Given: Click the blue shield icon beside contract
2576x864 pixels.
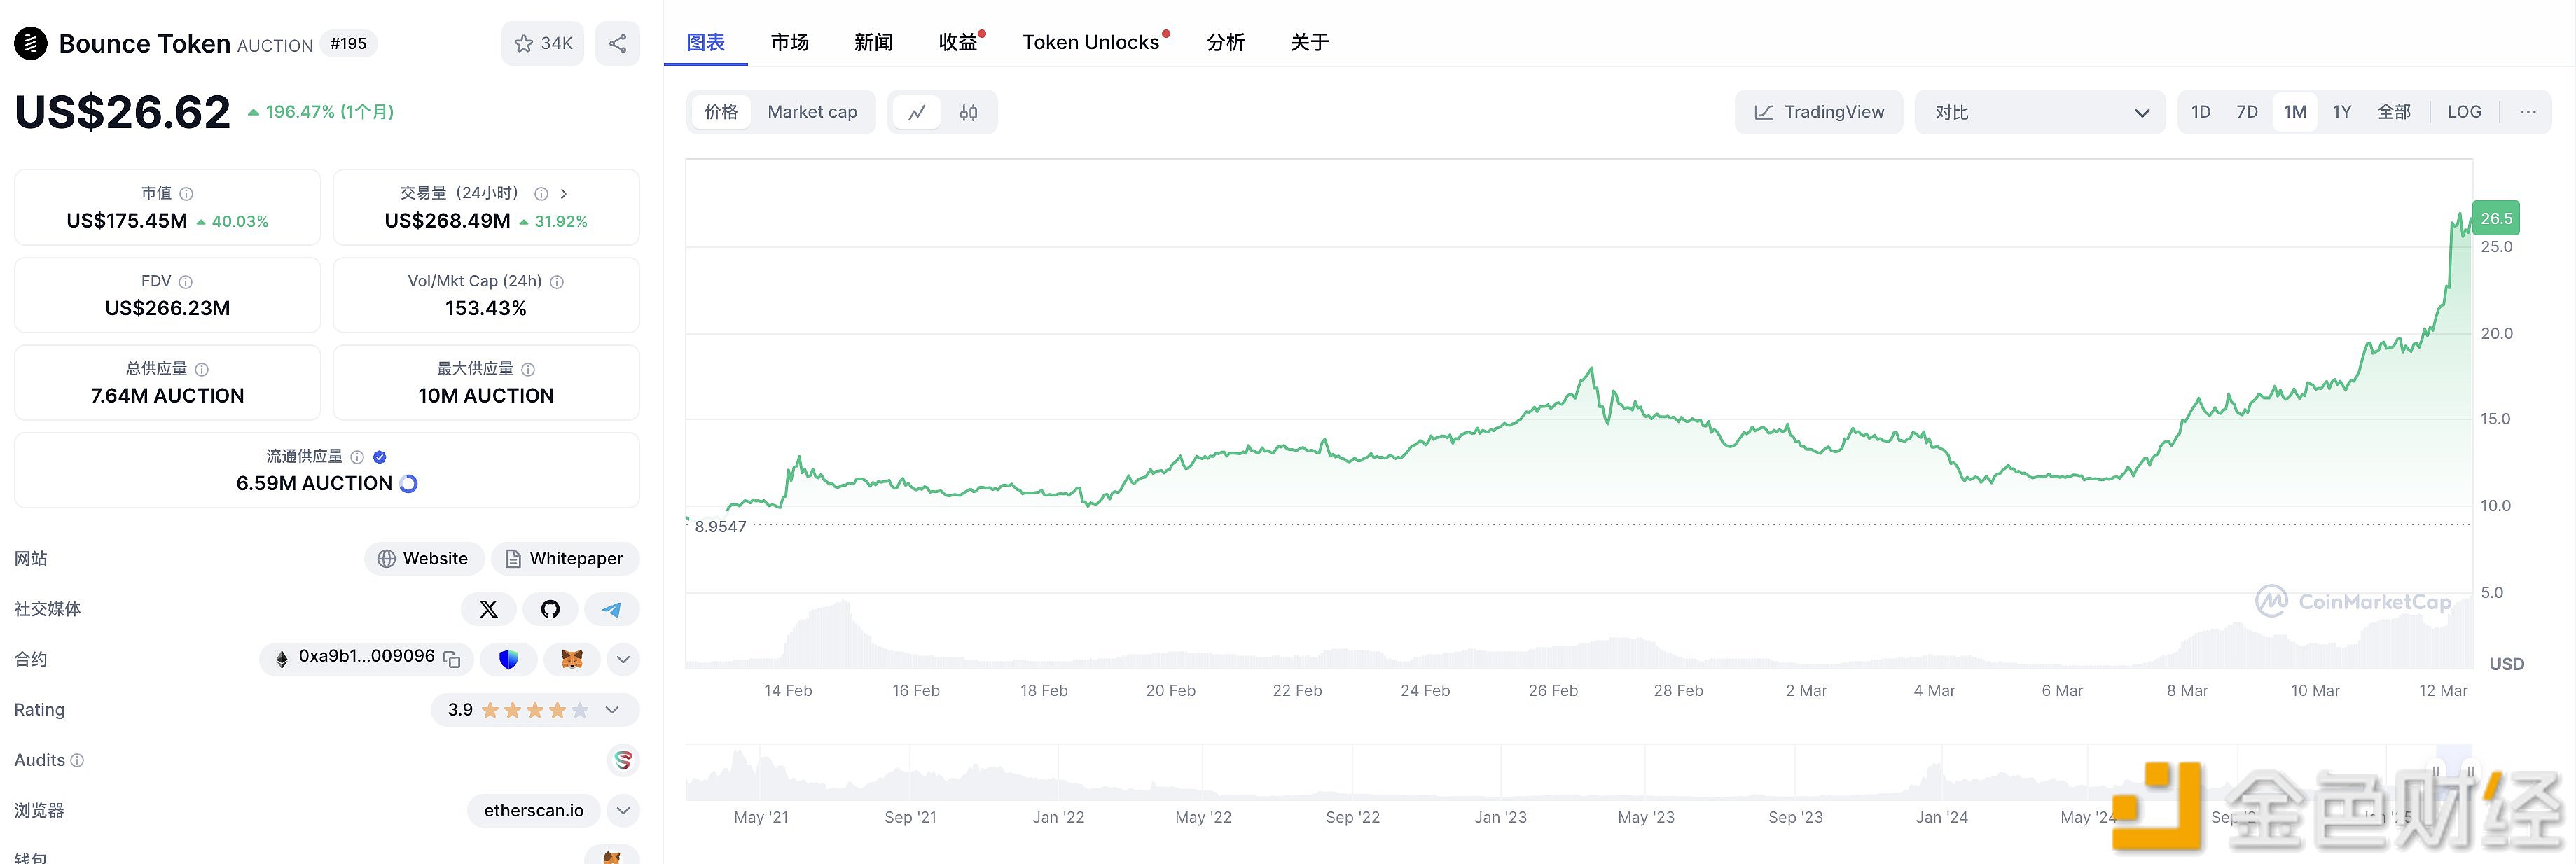Looking at the screenshot, I should pyautogui.click(x=509, y=659).
